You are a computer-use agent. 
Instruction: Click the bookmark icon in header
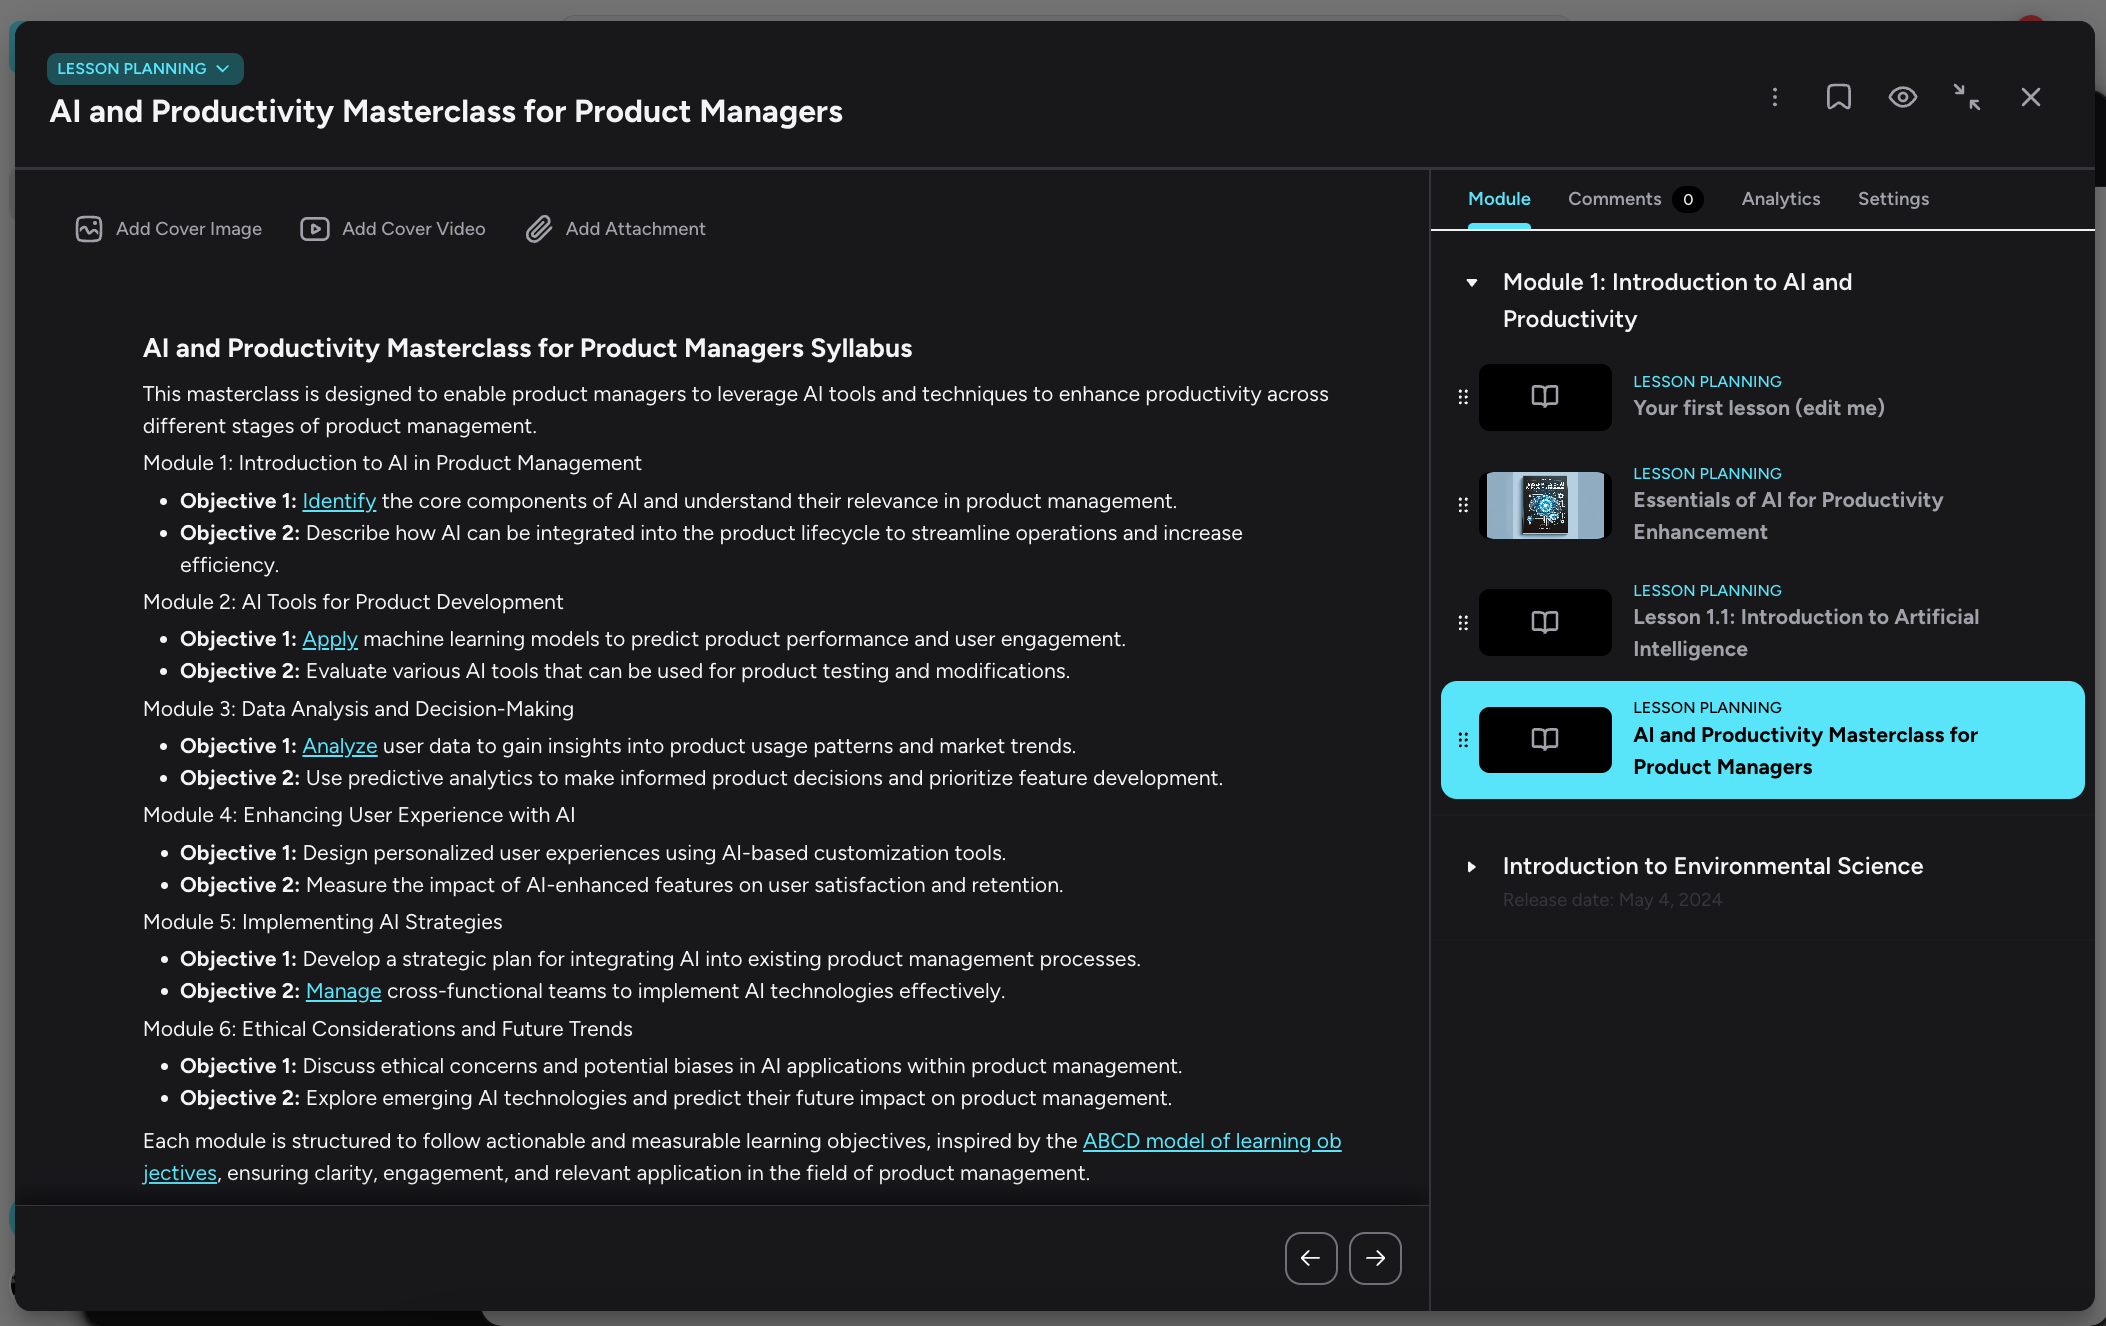click(x=1838, y=97)
